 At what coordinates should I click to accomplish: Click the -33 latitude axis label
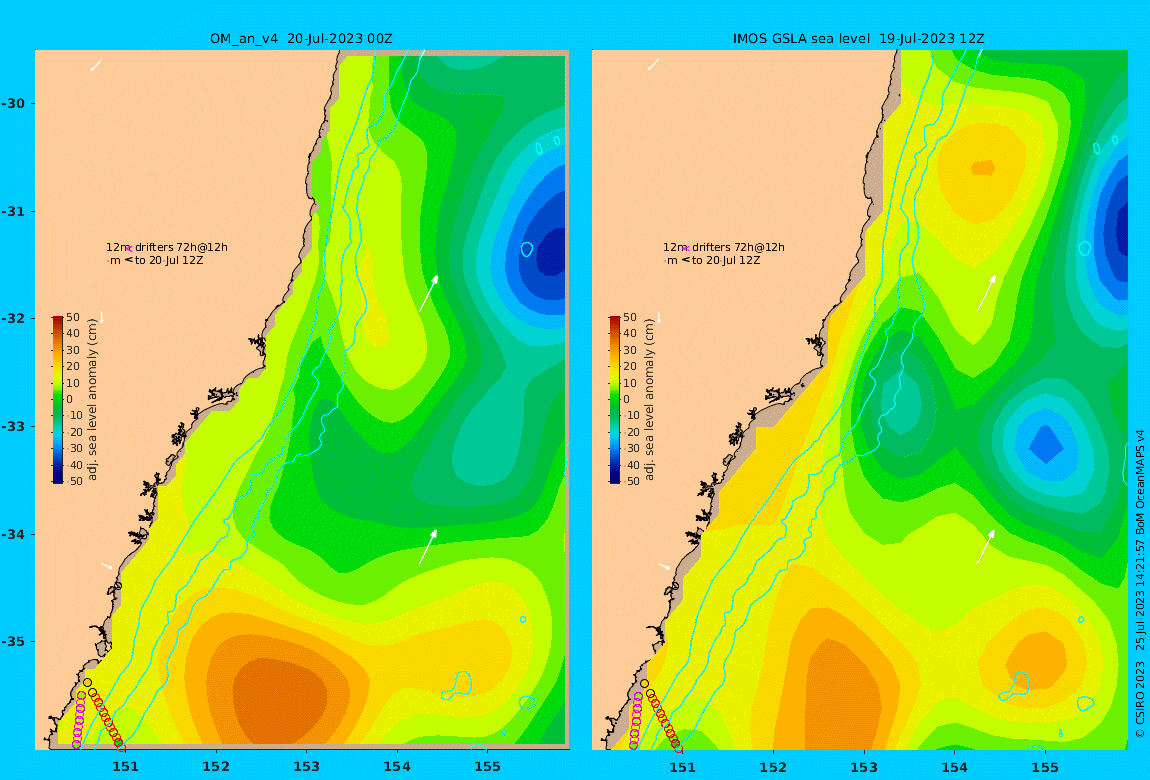click(x=13, y=427)
